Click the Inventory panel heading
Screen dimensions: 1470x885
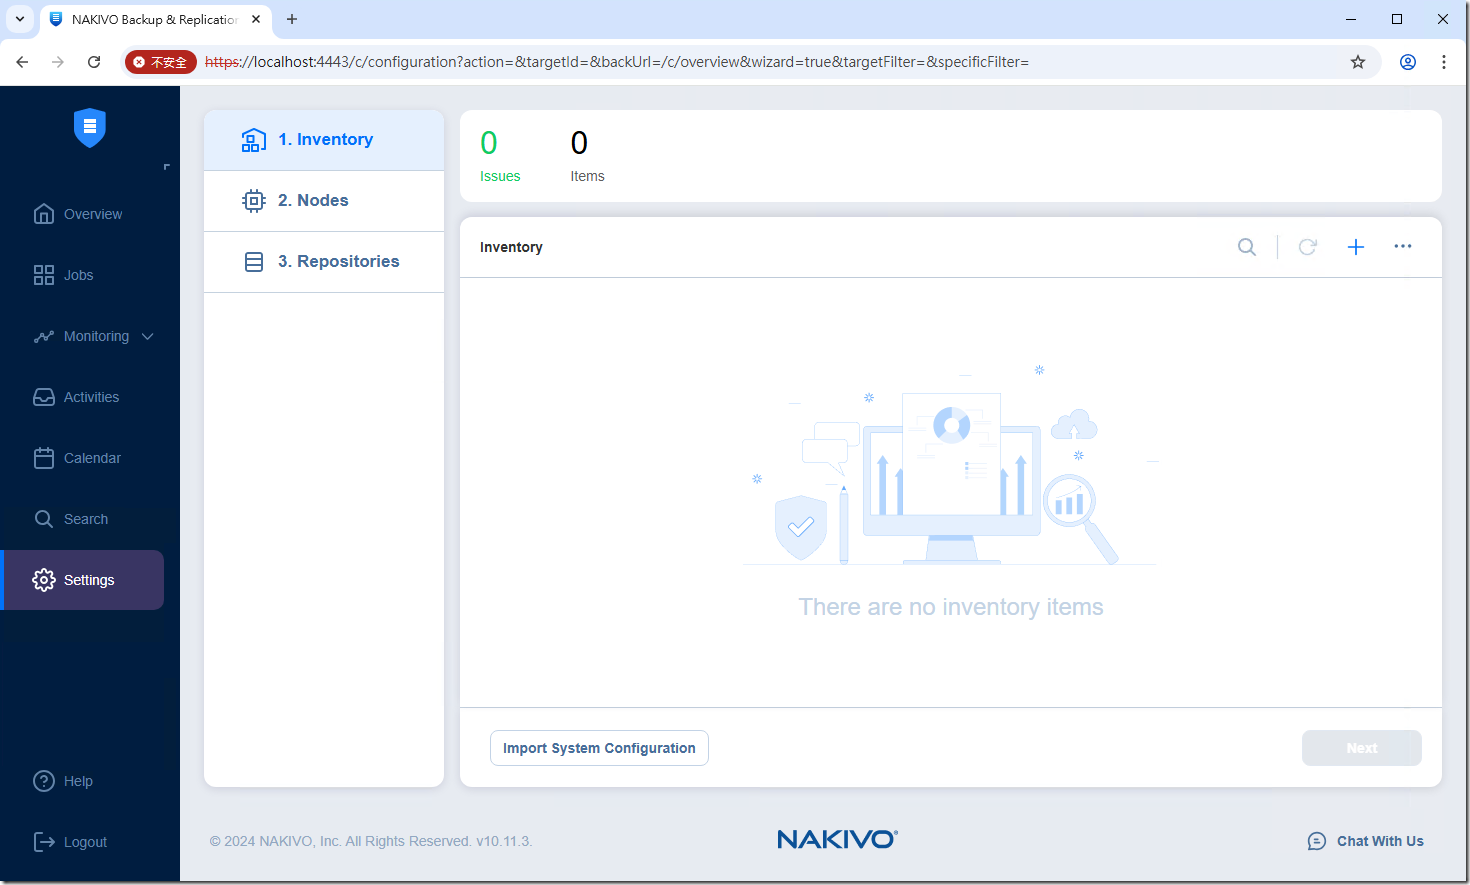[x=511, y=247]
